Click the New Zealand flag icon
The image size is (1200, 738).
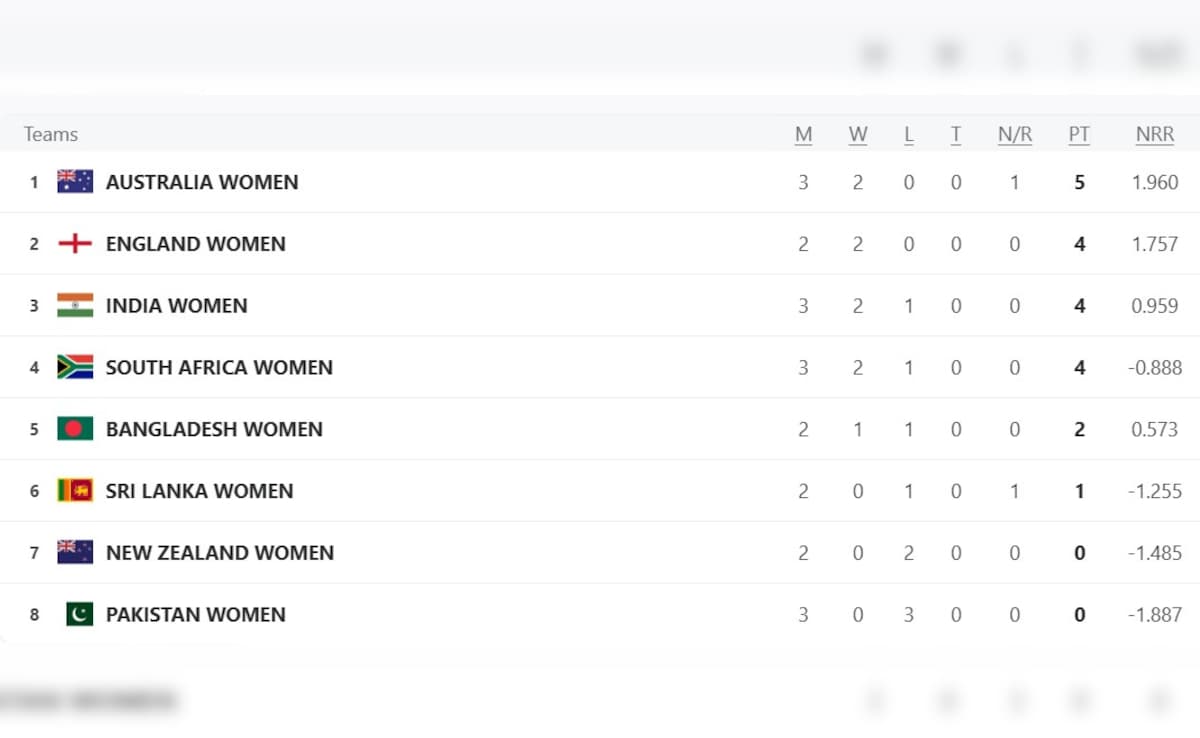click(x=75, y=552)
